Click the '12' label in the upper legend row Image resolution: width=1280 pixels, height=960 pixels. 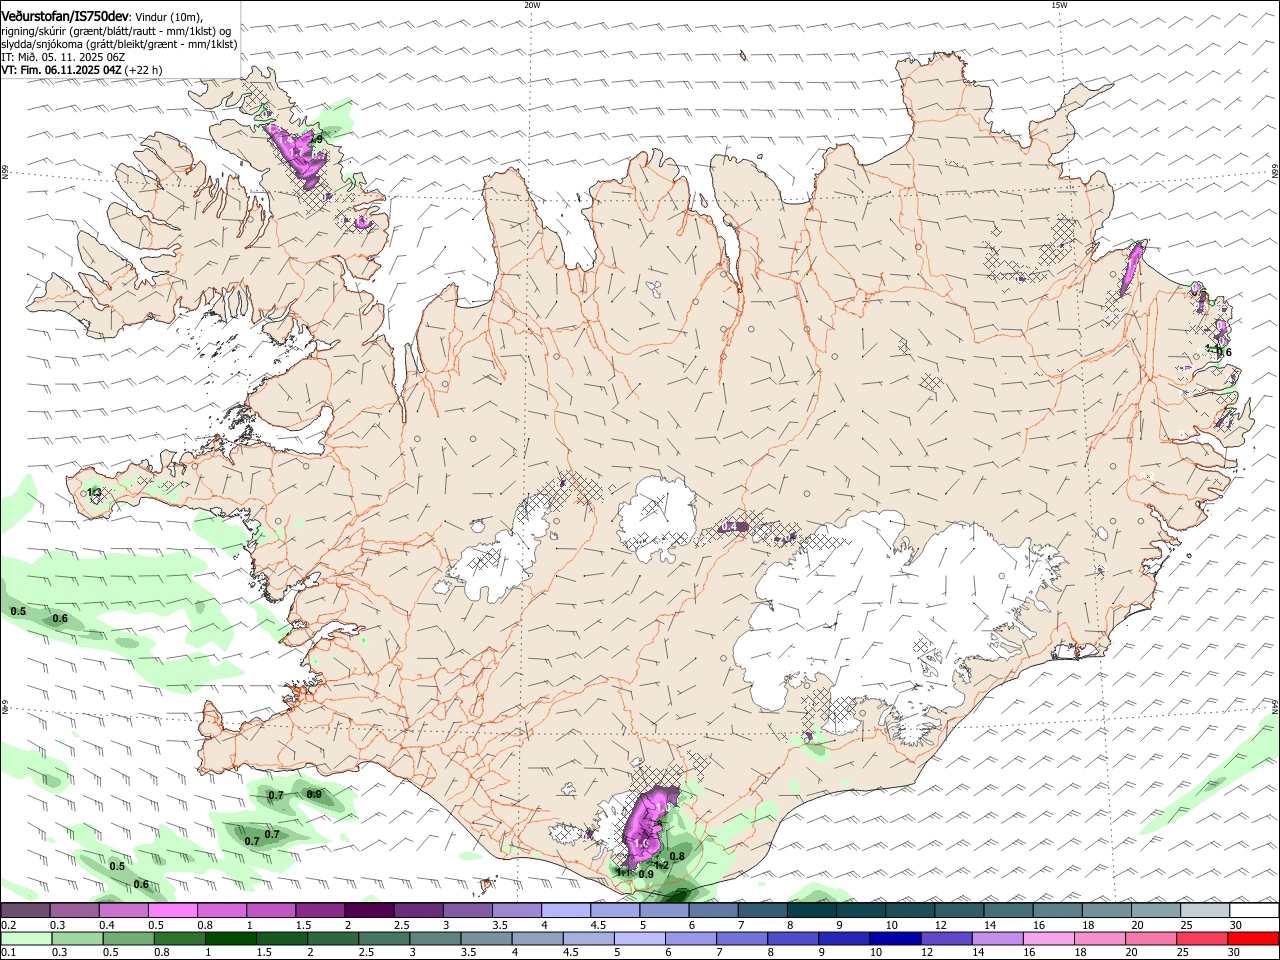tap(941, 925)
